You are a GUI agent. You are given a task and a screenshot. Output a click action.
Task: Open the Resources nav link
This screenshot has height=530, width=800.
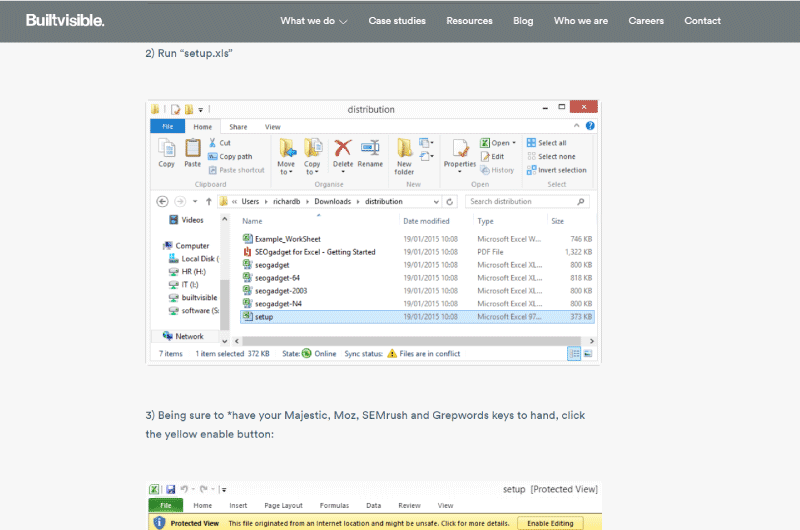pos(469,21)
